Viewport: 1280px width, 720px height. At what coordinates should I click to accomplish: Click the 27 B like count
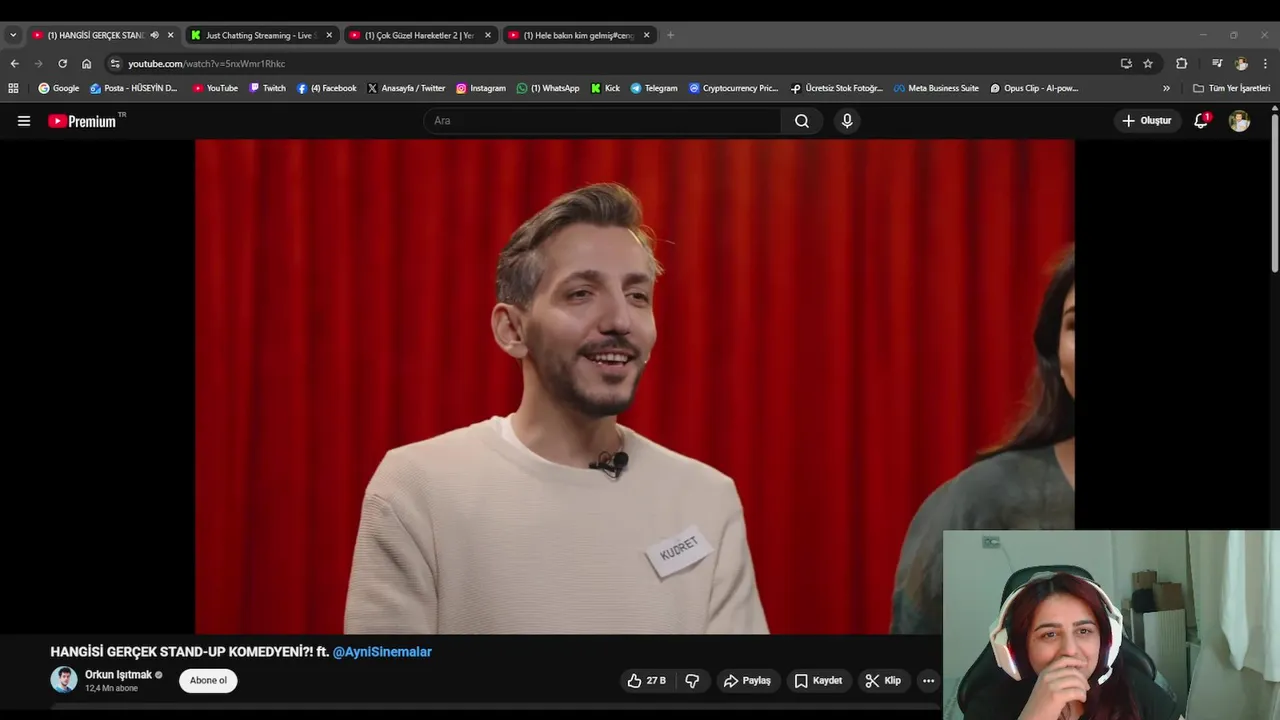(656, 681)
